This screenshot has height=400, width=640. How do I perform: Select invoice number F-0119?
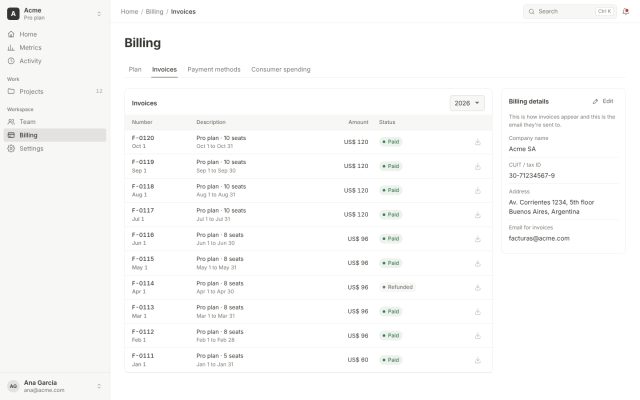[x=143, y=162]
